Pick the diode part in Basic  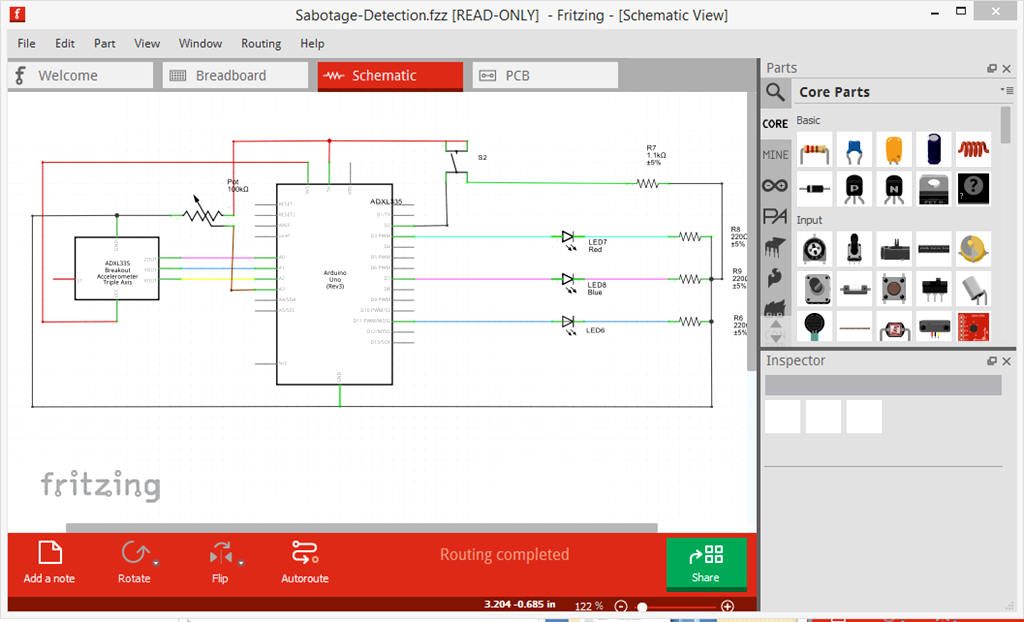[x=814, y=189]
